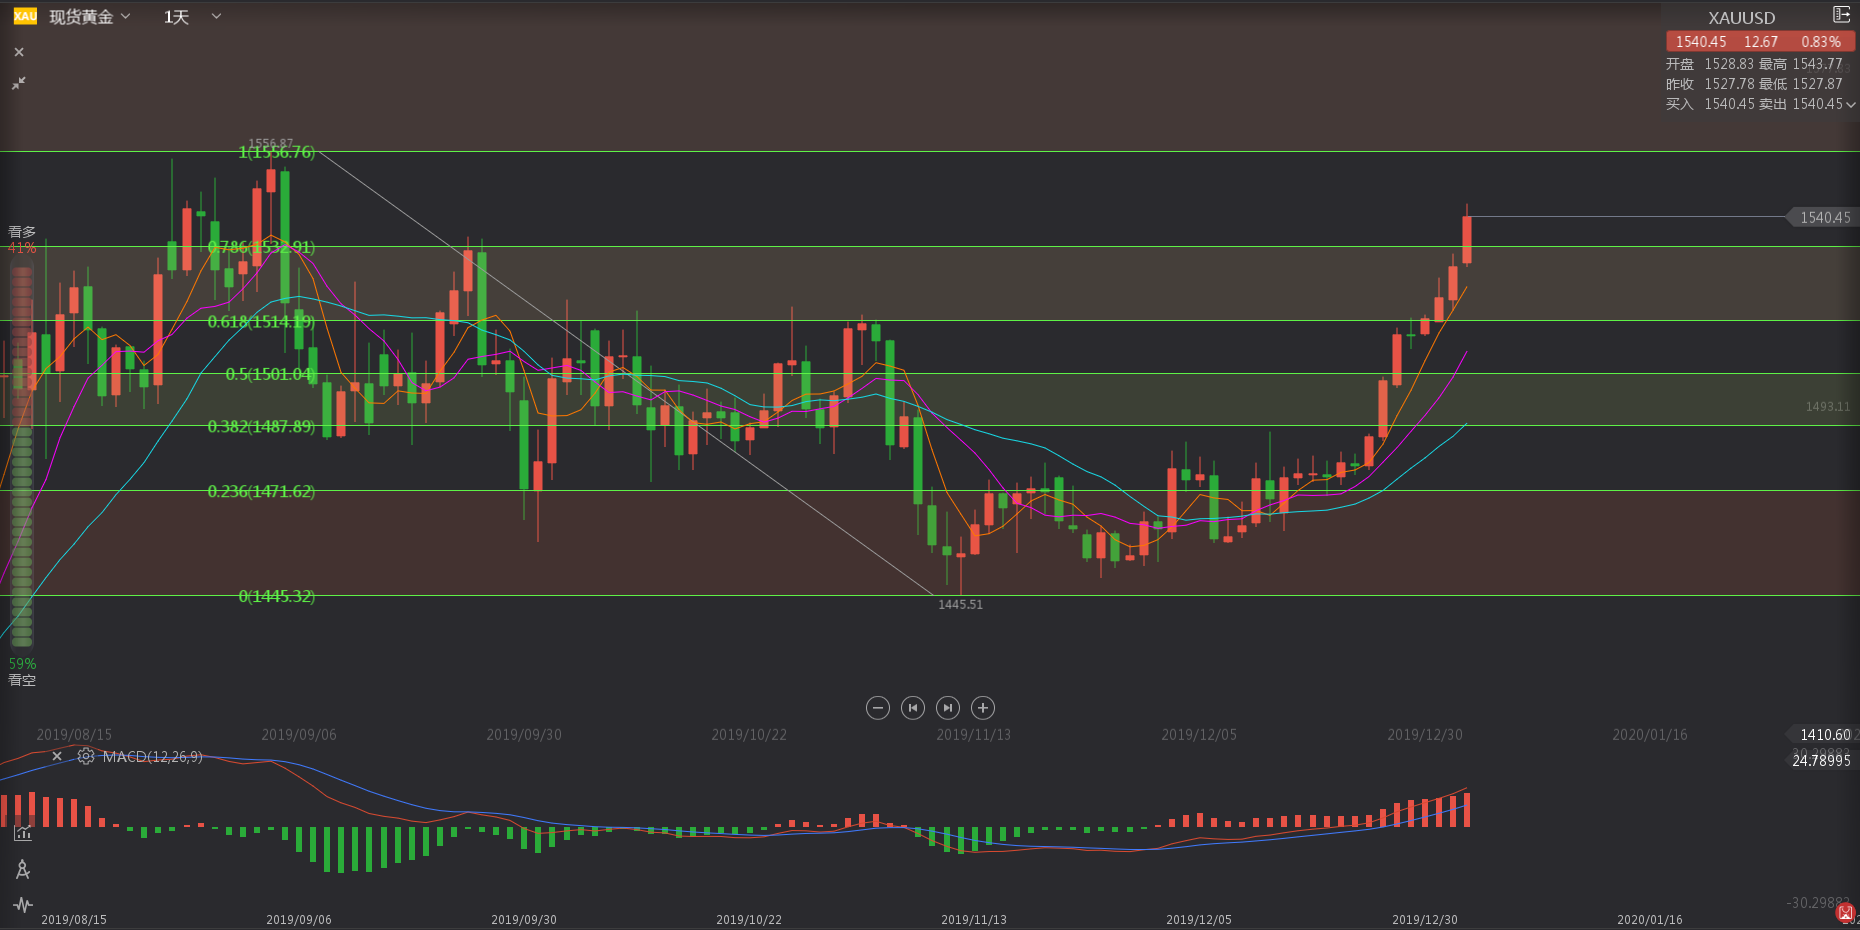Jump to the previous bar with the skip-back button
The height and width of the screenshot is (930, 1860).
click(x=912, y=708)
